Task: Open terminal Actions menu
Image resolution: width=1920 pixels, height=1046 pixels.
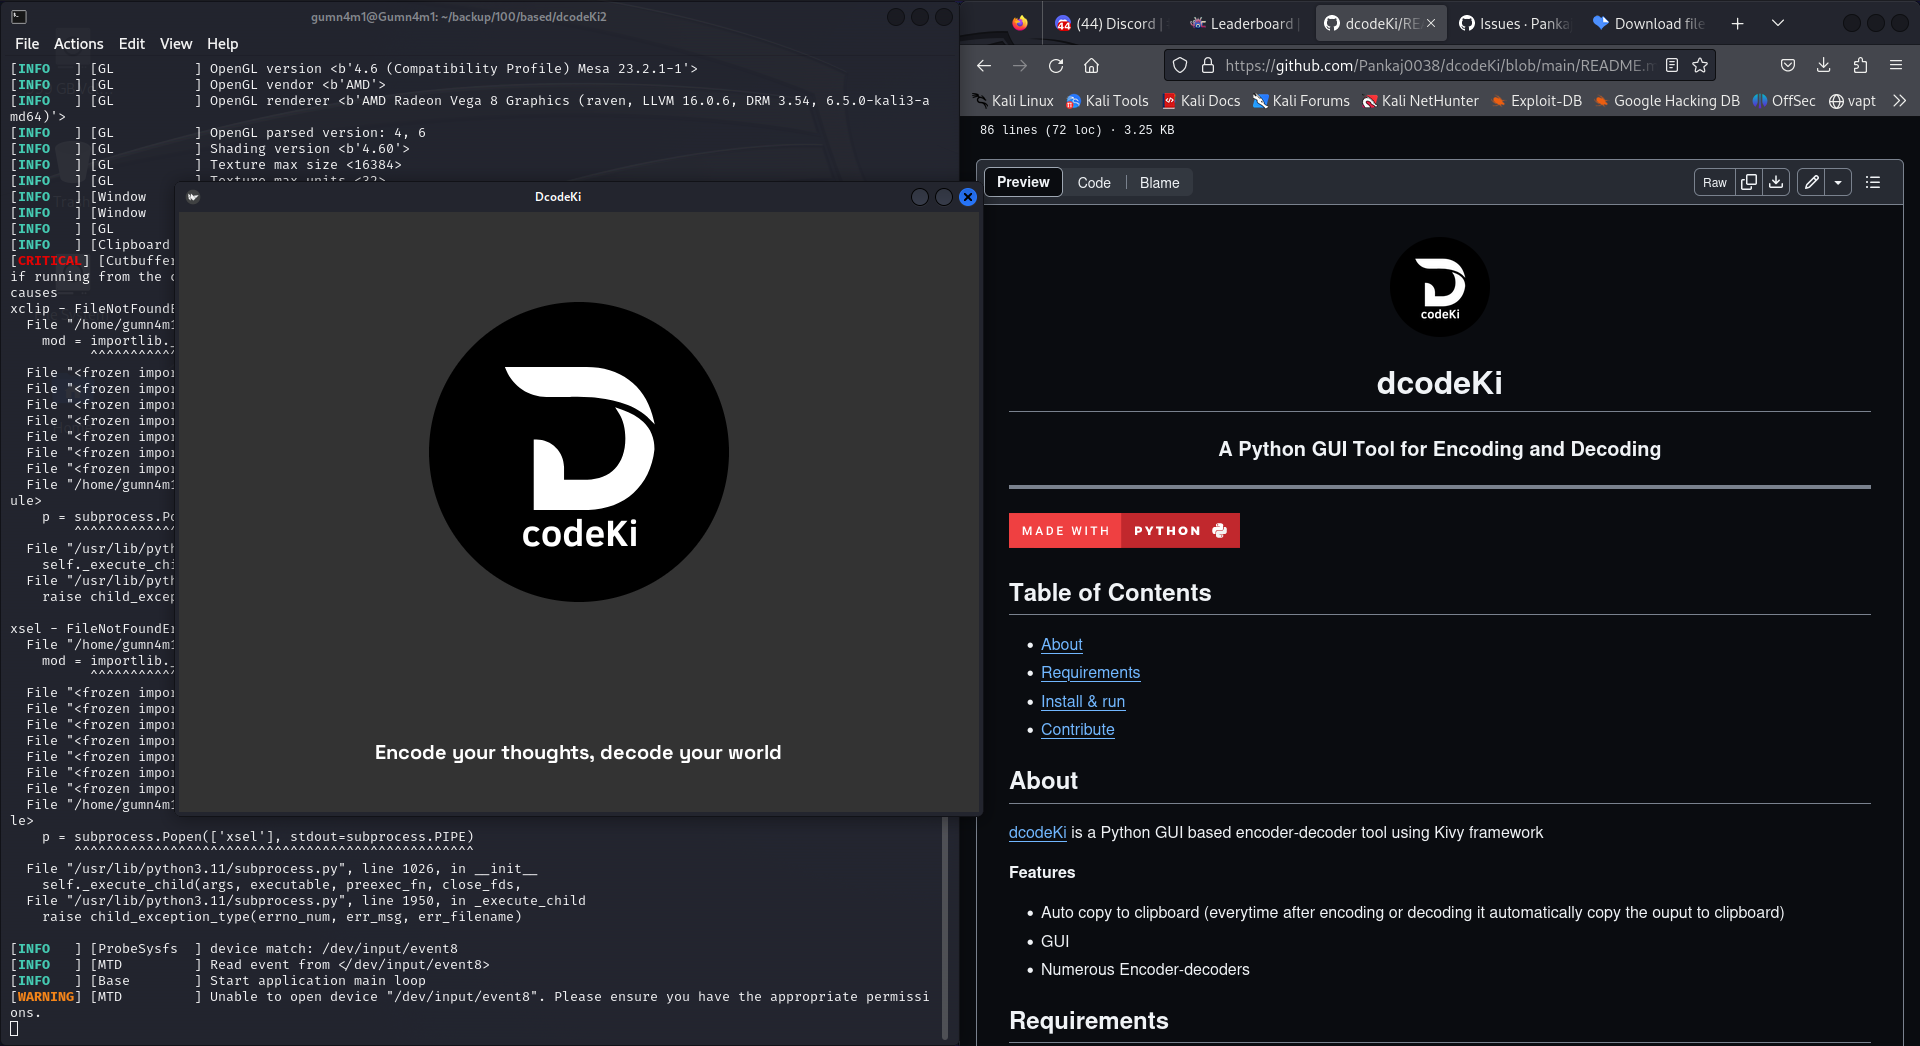Action: pyautogui.click(x=78, y=44)
